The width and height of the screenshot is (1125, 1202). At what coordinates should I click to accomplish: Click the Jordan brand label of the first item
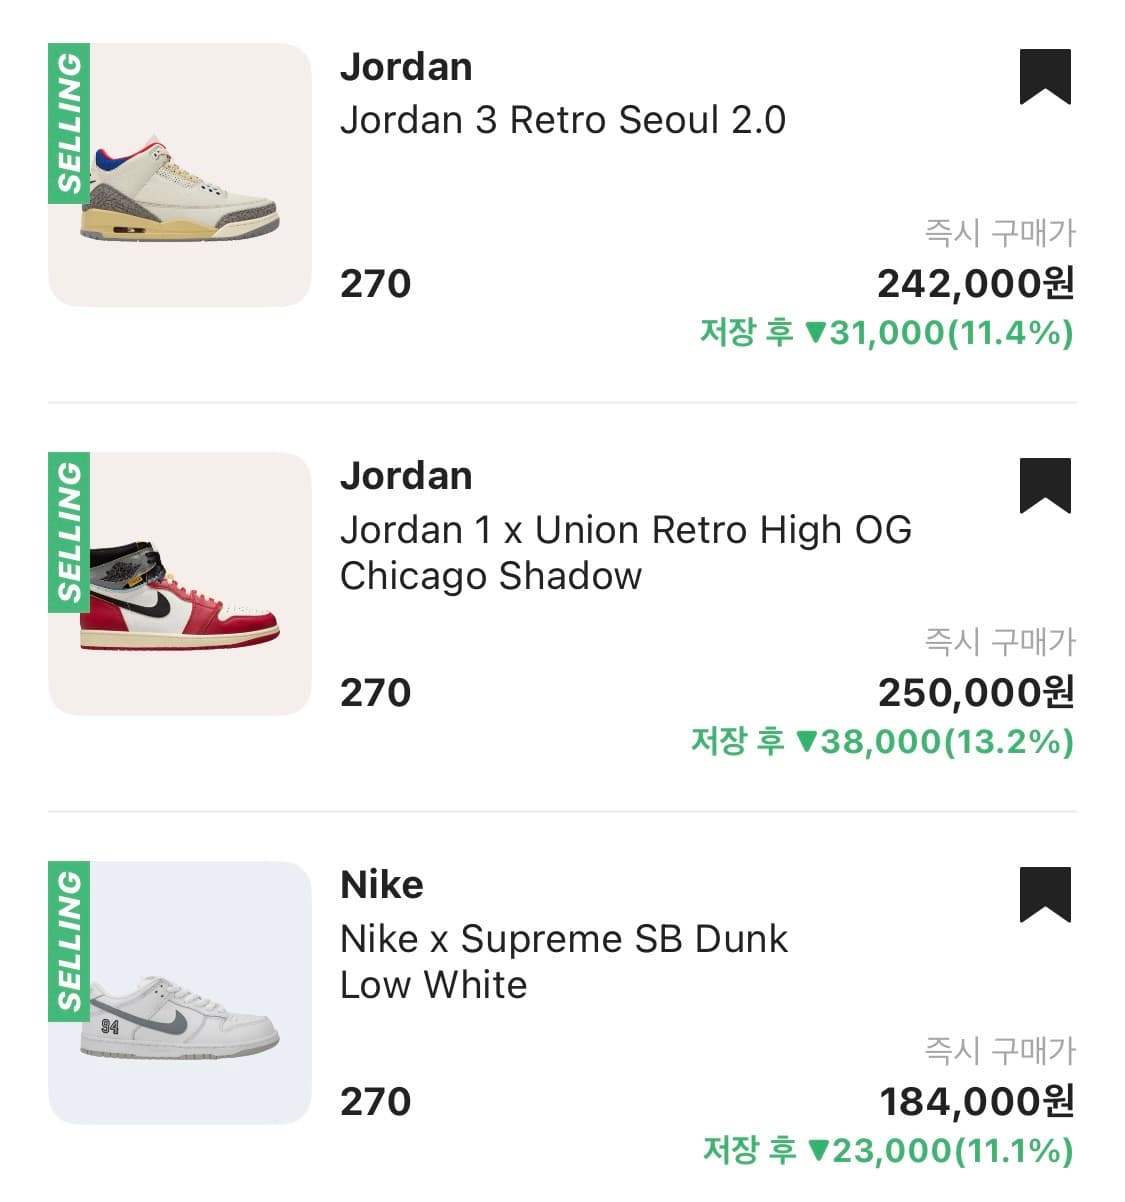coord(406,67)
